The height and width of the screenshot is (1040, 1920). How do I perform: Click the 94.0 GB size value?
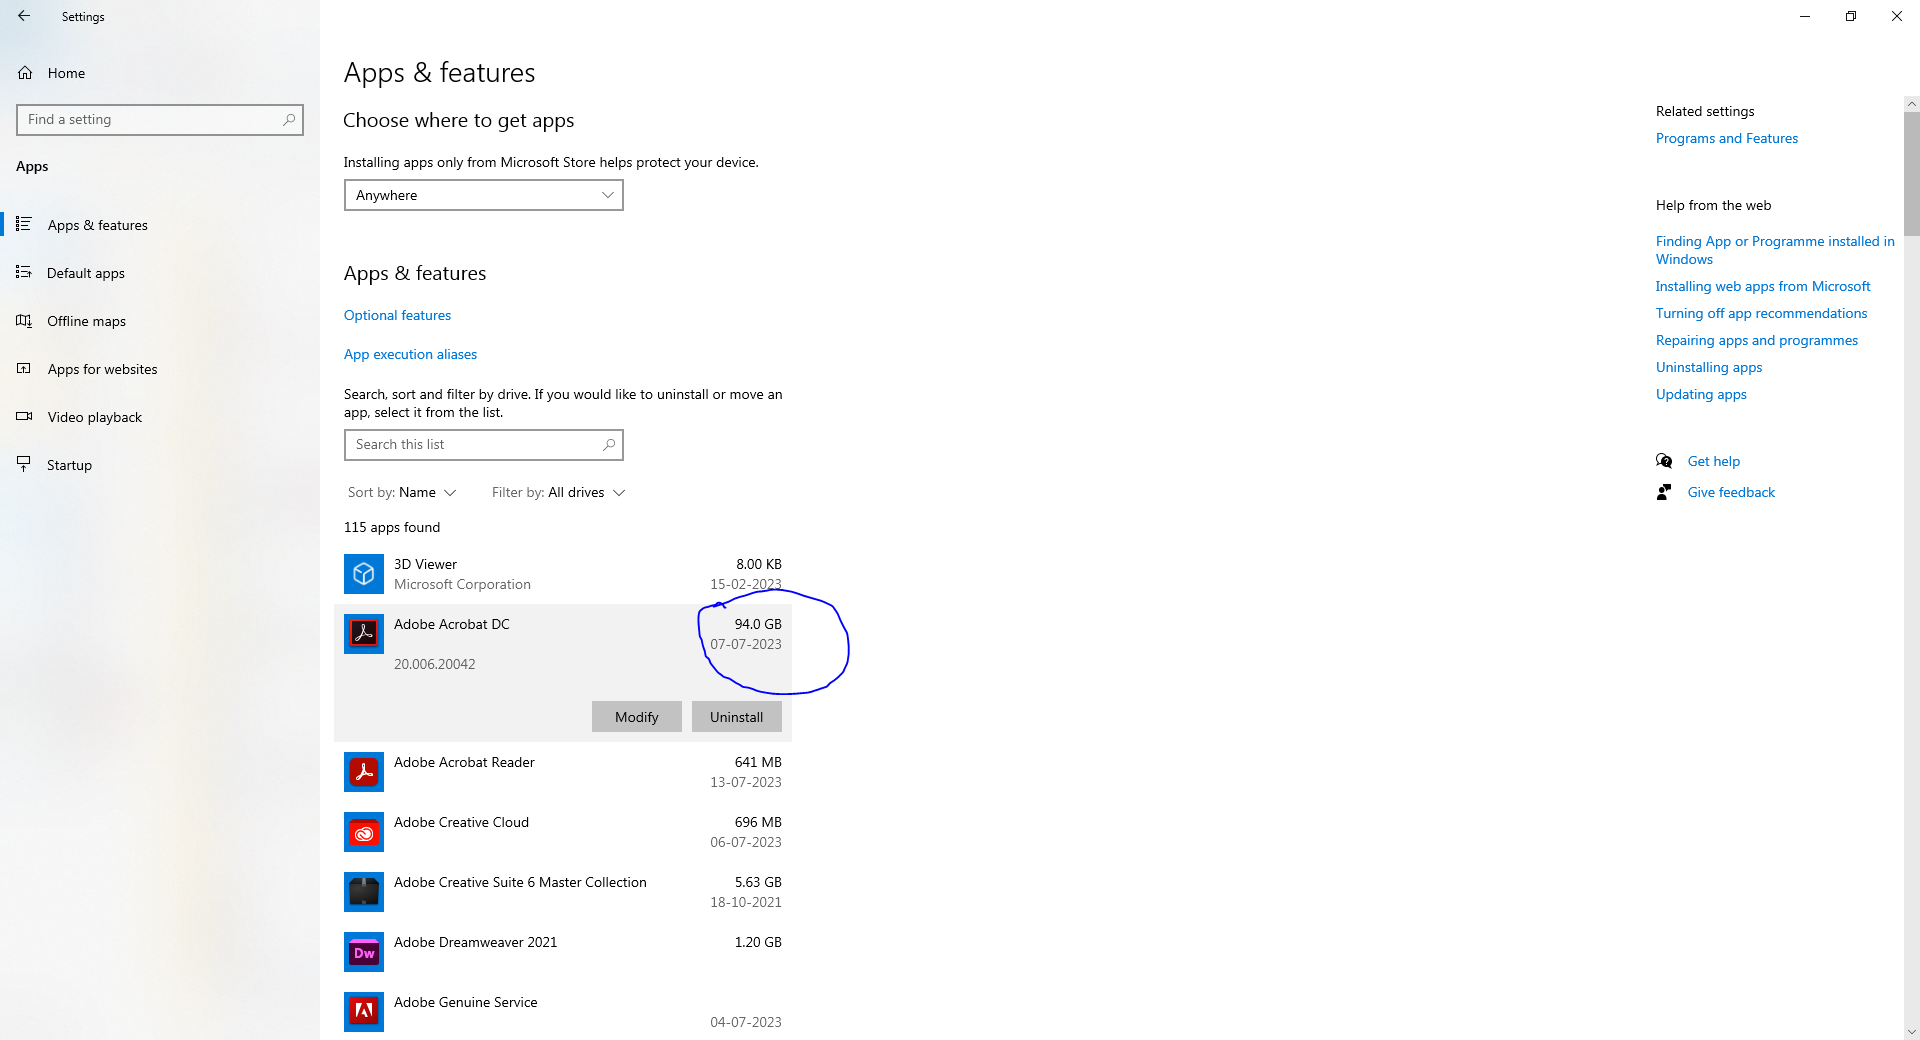[758, 624]
